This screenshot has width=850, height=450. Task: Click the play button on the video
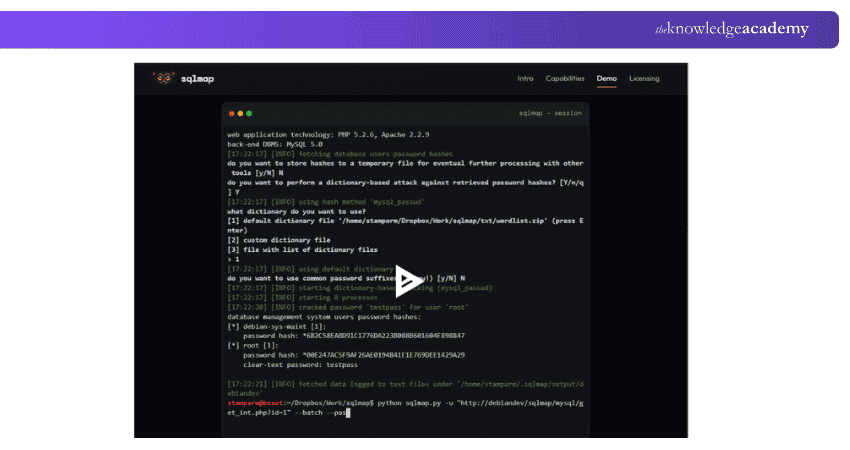[409, 281]
